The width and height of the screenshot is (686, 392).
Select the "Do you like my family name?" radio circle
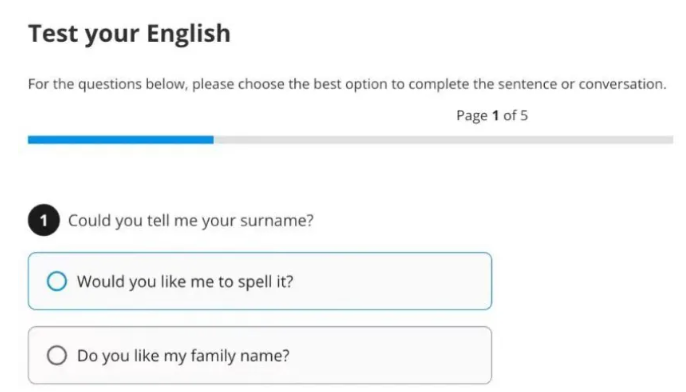pyautogui.click(x=57, y=355)
